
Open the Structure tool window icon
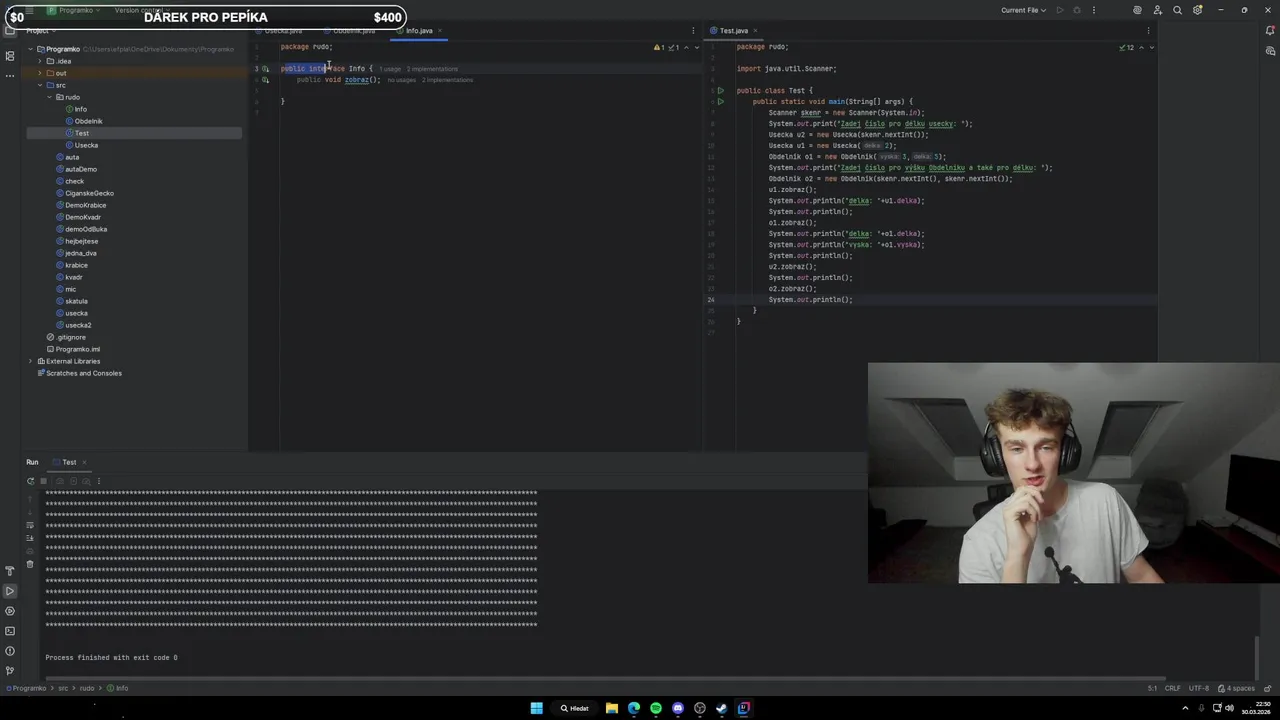pyautogui.click(x=10, y=56)
